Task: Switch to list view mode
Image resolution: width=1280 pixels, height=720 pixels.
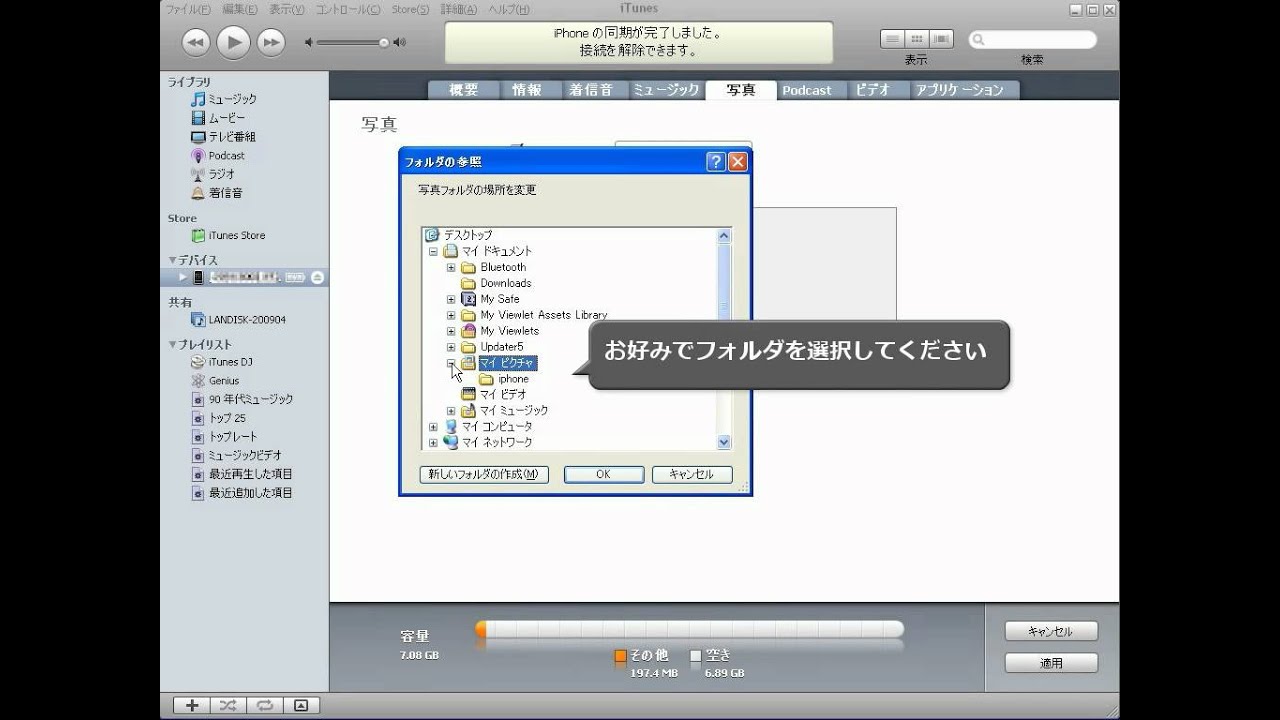Action: click(892, 39)
